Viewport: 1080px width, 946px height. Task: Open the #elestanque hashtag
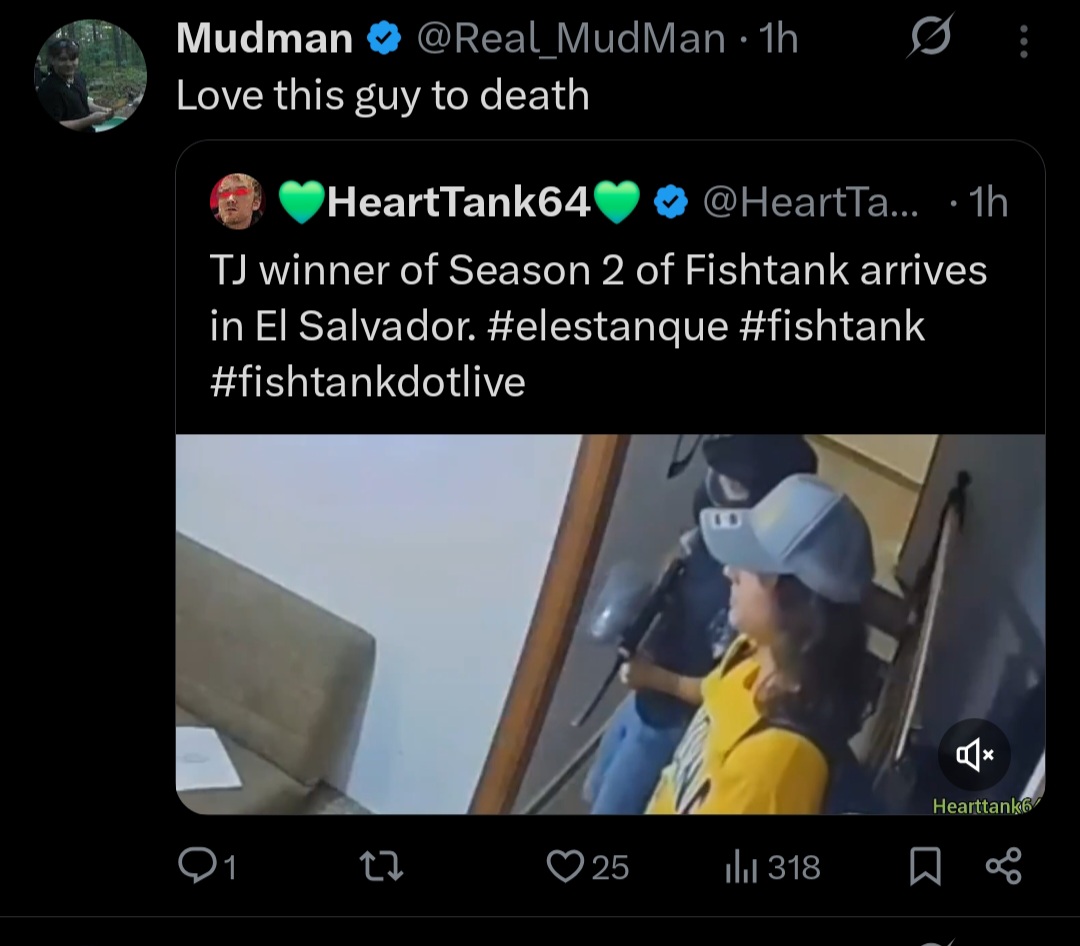click(x=608, y=326)
